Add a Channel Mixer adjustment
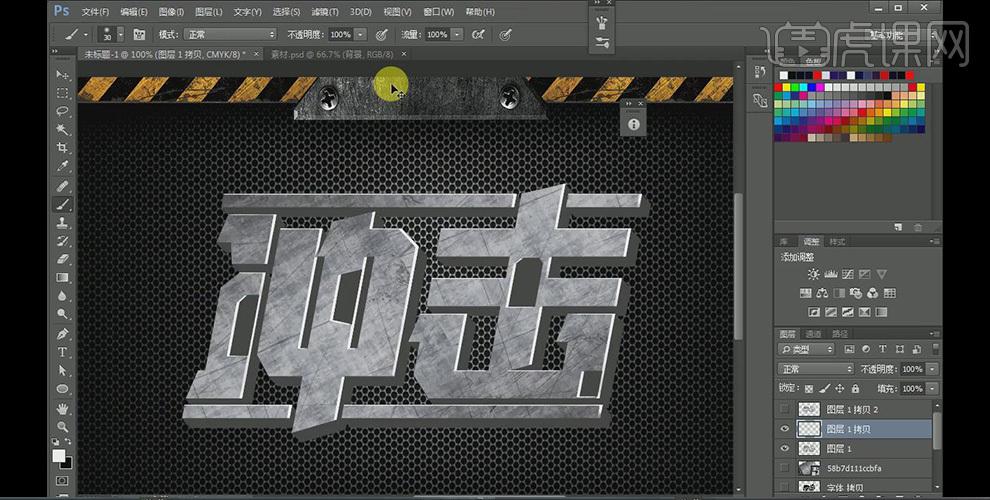 [x=873, y=293]
